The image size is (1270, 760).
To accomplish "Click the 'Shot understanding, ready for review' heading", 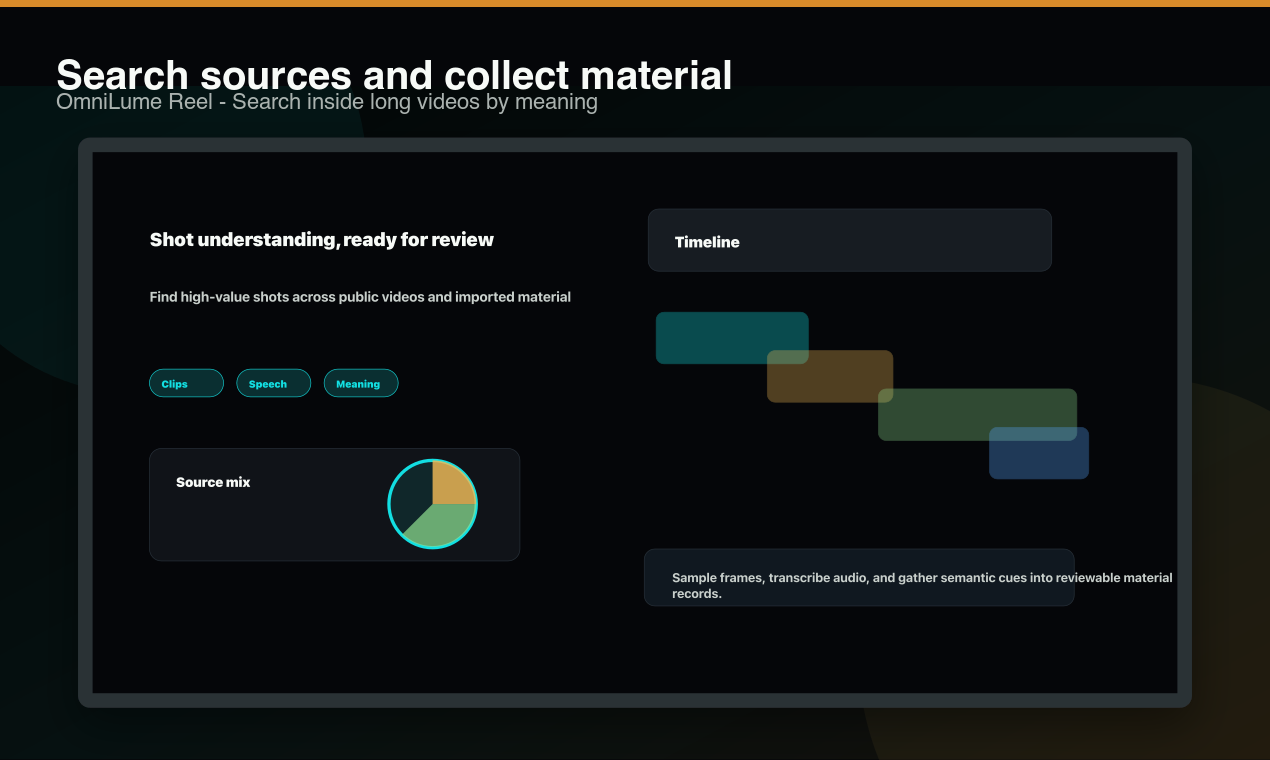I will click(x=322, y=239).
